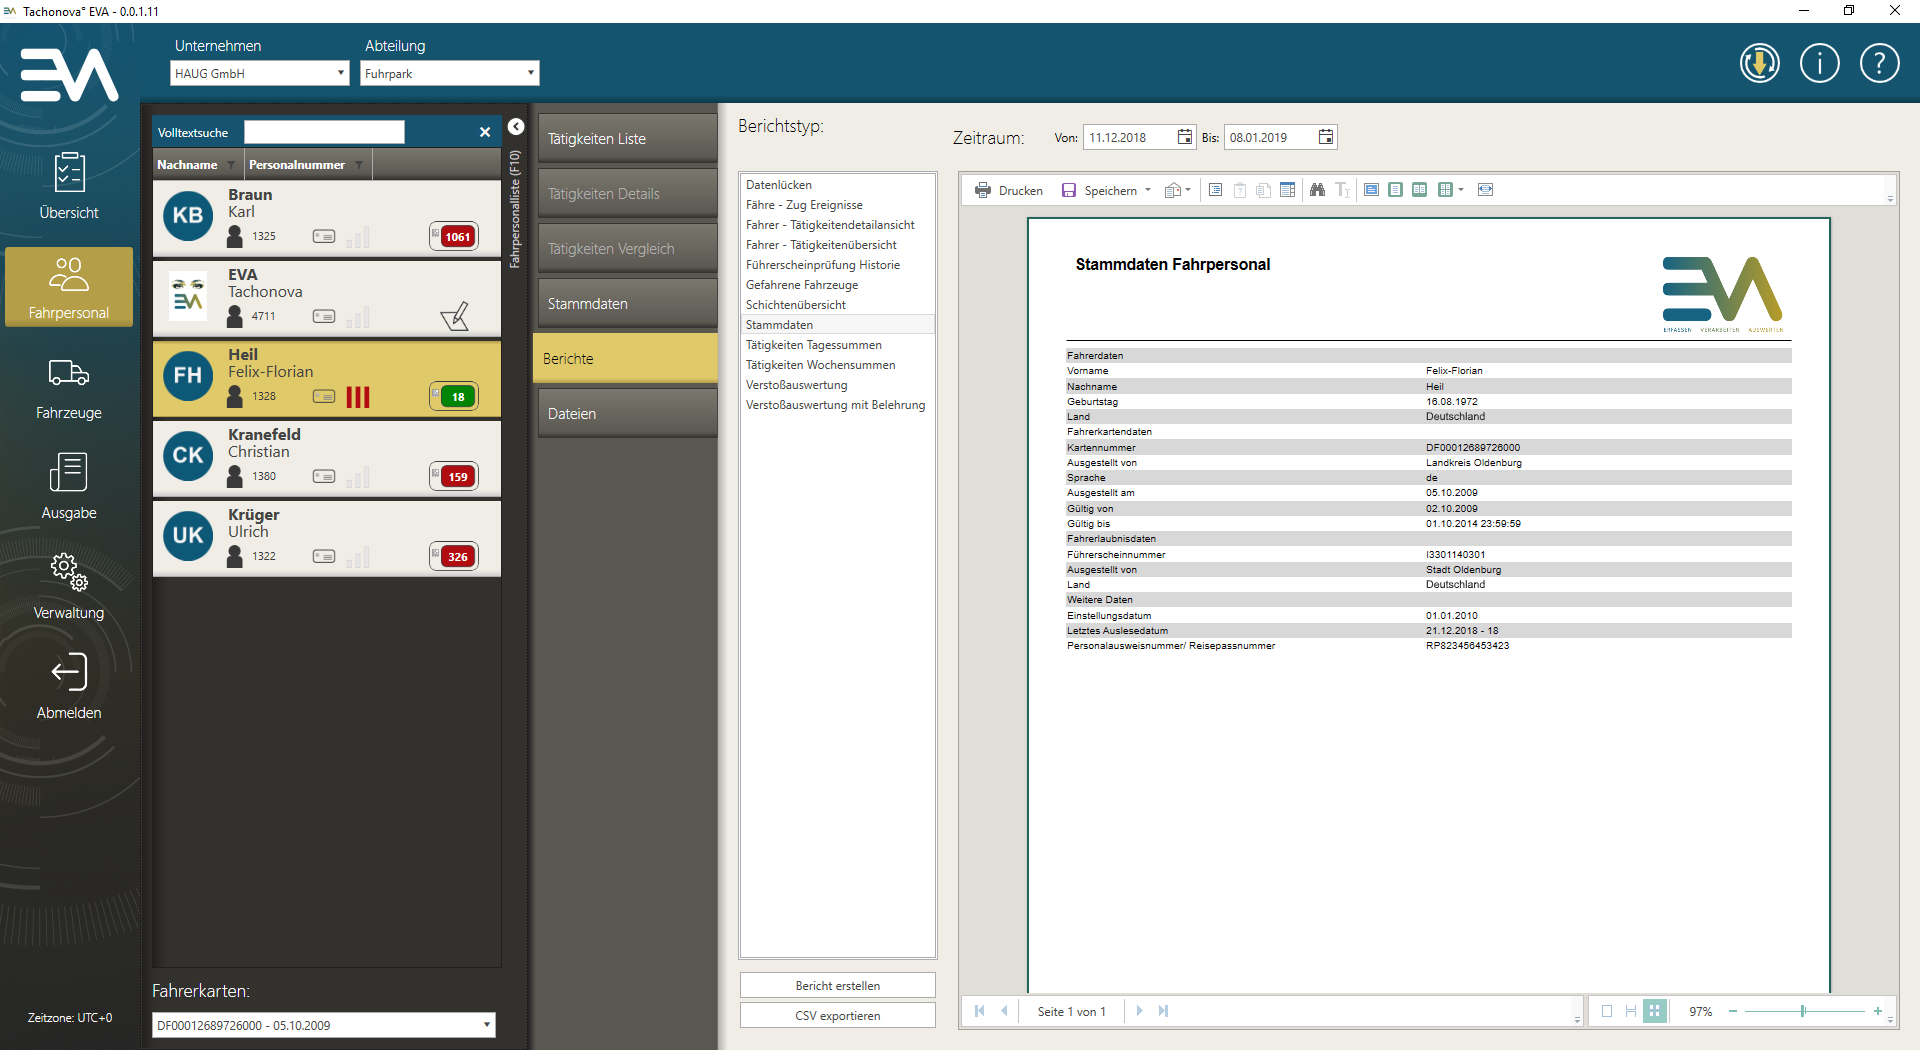Click the Abmelden logout icon
1920x1050 pixels.
click(x=69, y=673)
